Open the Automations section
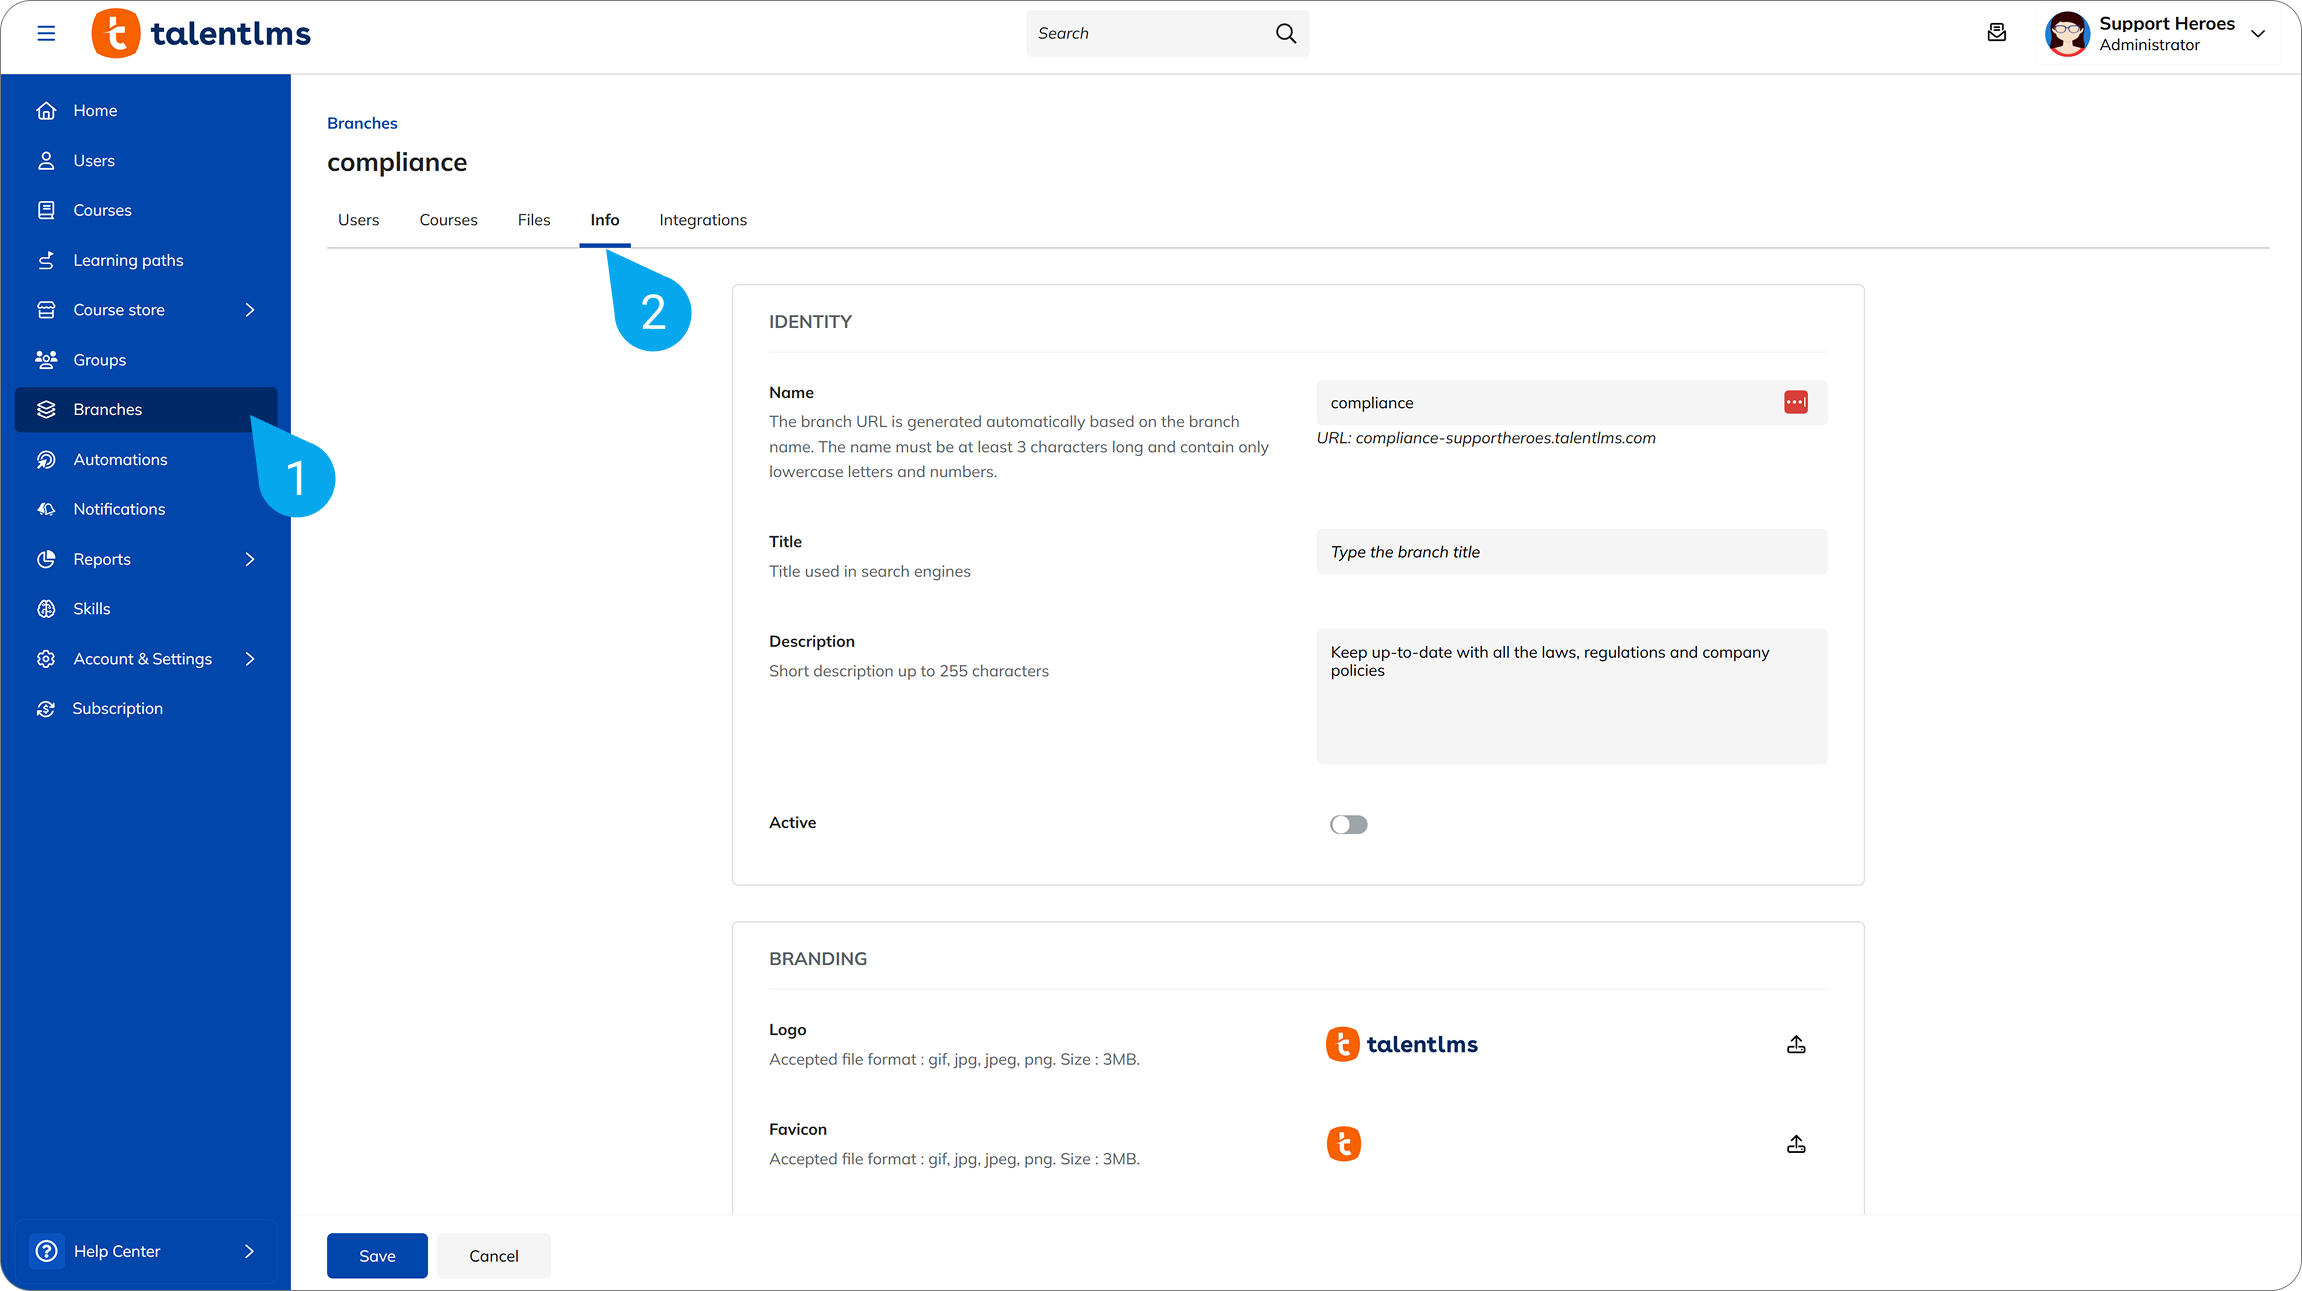 pos(119,459)
